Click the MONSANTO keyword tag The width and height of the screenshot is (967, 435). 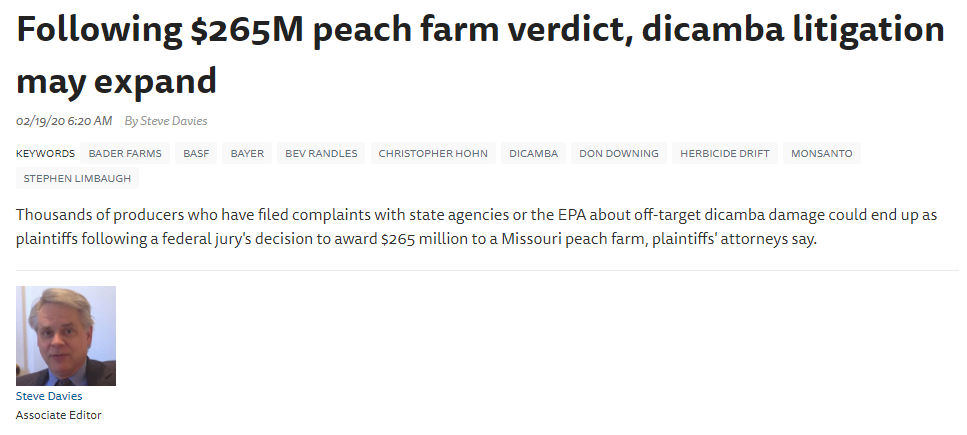(x=821, y=154)
